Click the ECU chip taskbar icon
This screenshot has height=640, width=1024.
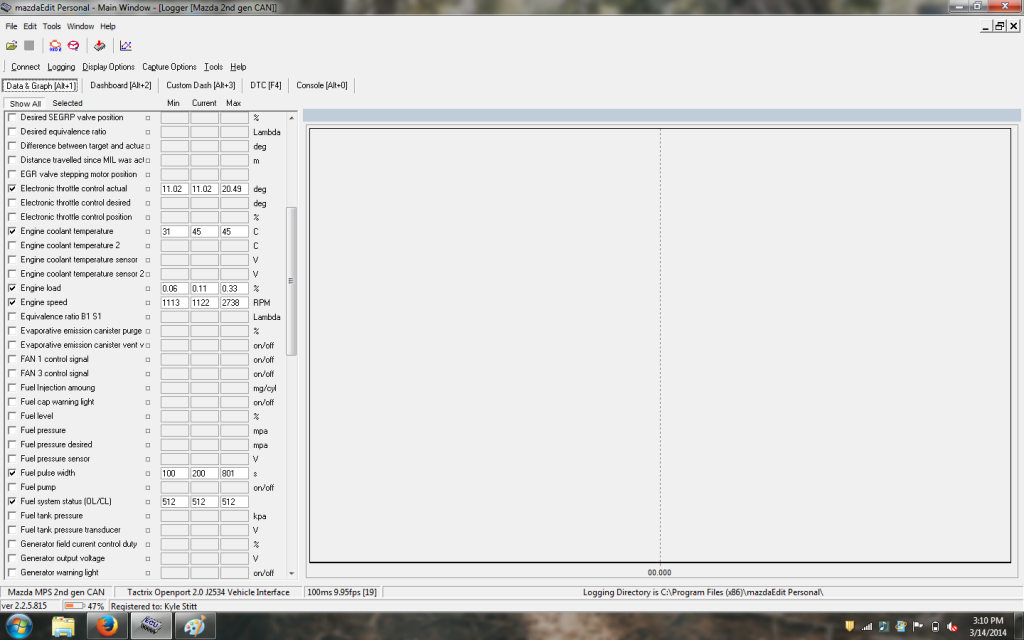pos(152,626)
